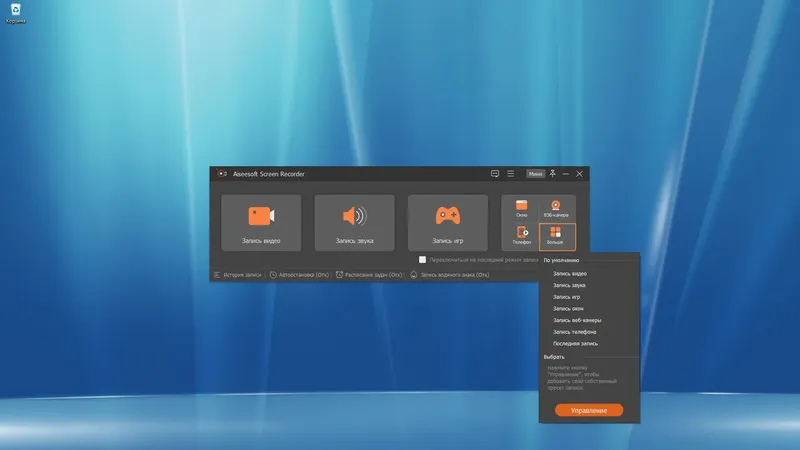This screenshot has width=800, height=450.
Task: Open Запись водяного знака watermark setting
Action: pos(449,275)
